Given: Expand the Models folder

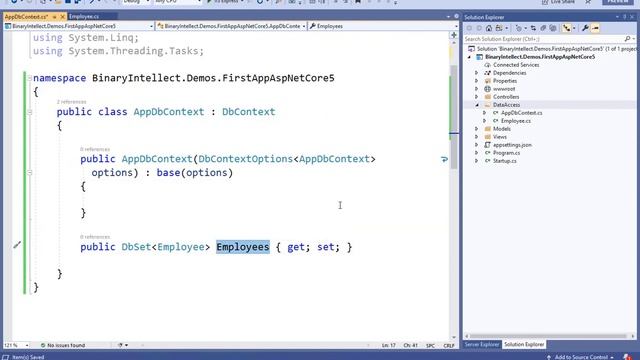Looking at the screenshot, I should click(476, 129).
